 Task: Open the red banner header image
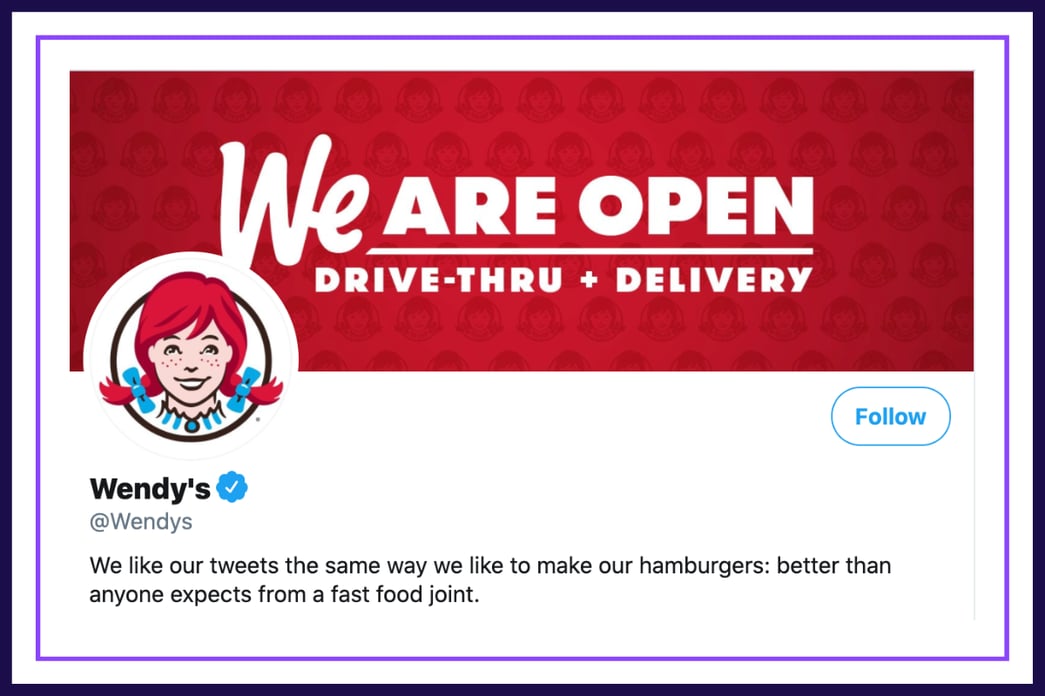pos(521,221)
